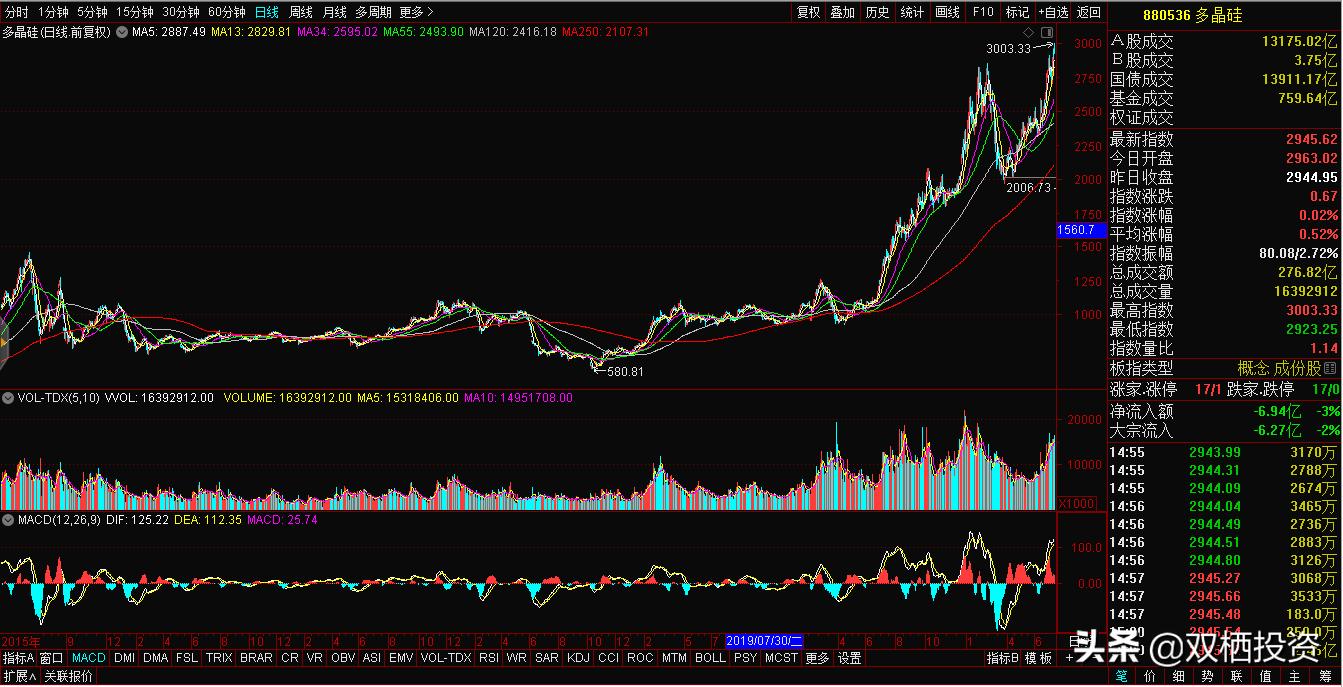Activate the 画线 drawing tool
This screenshot has height=687, width=1343.
947,12
